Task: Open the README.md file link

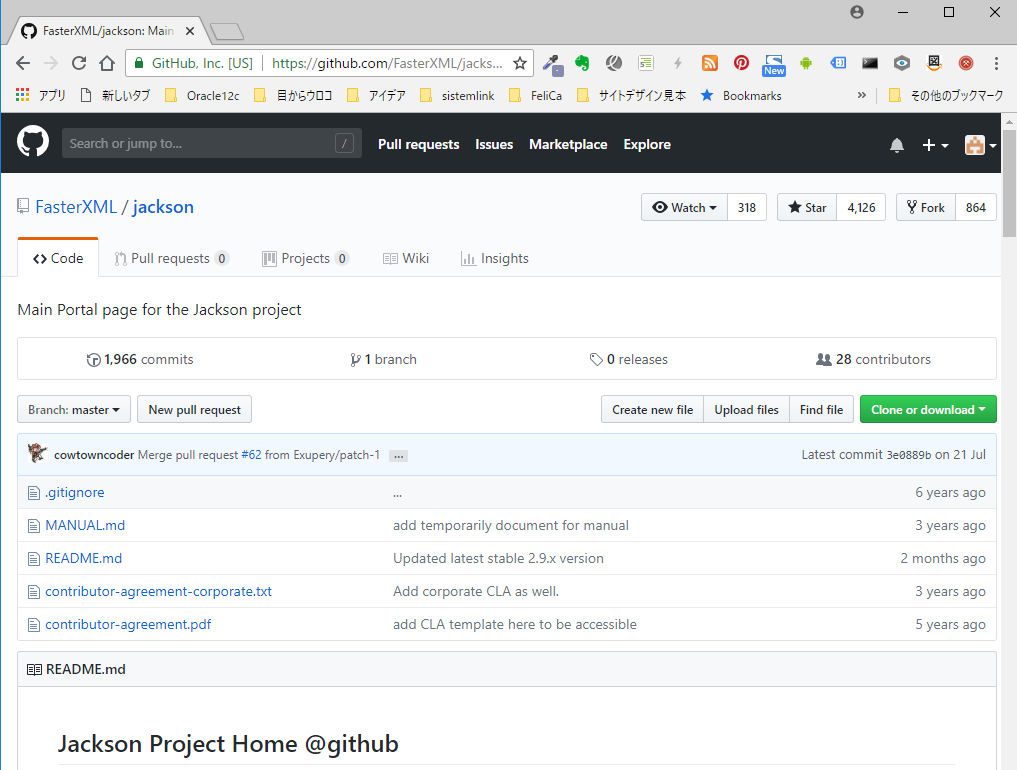Action: (84, 559)
